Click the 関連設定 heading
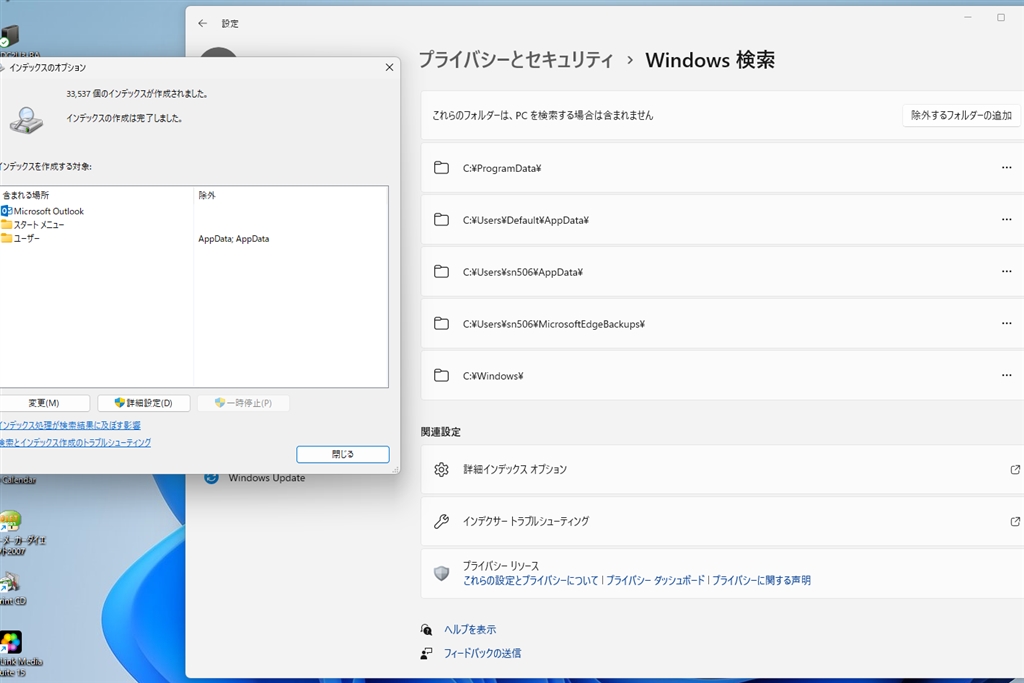The image size is (1024, 683). coord(441,432)
